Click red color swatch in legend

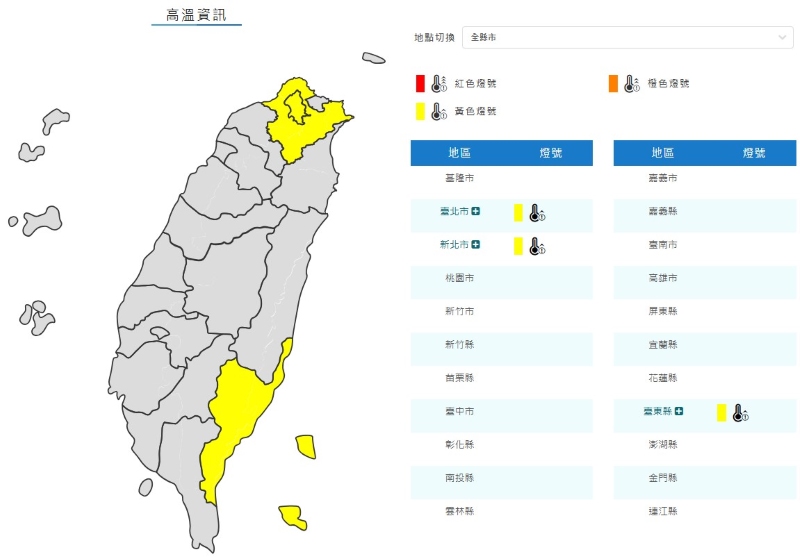[x=421, y=83]
